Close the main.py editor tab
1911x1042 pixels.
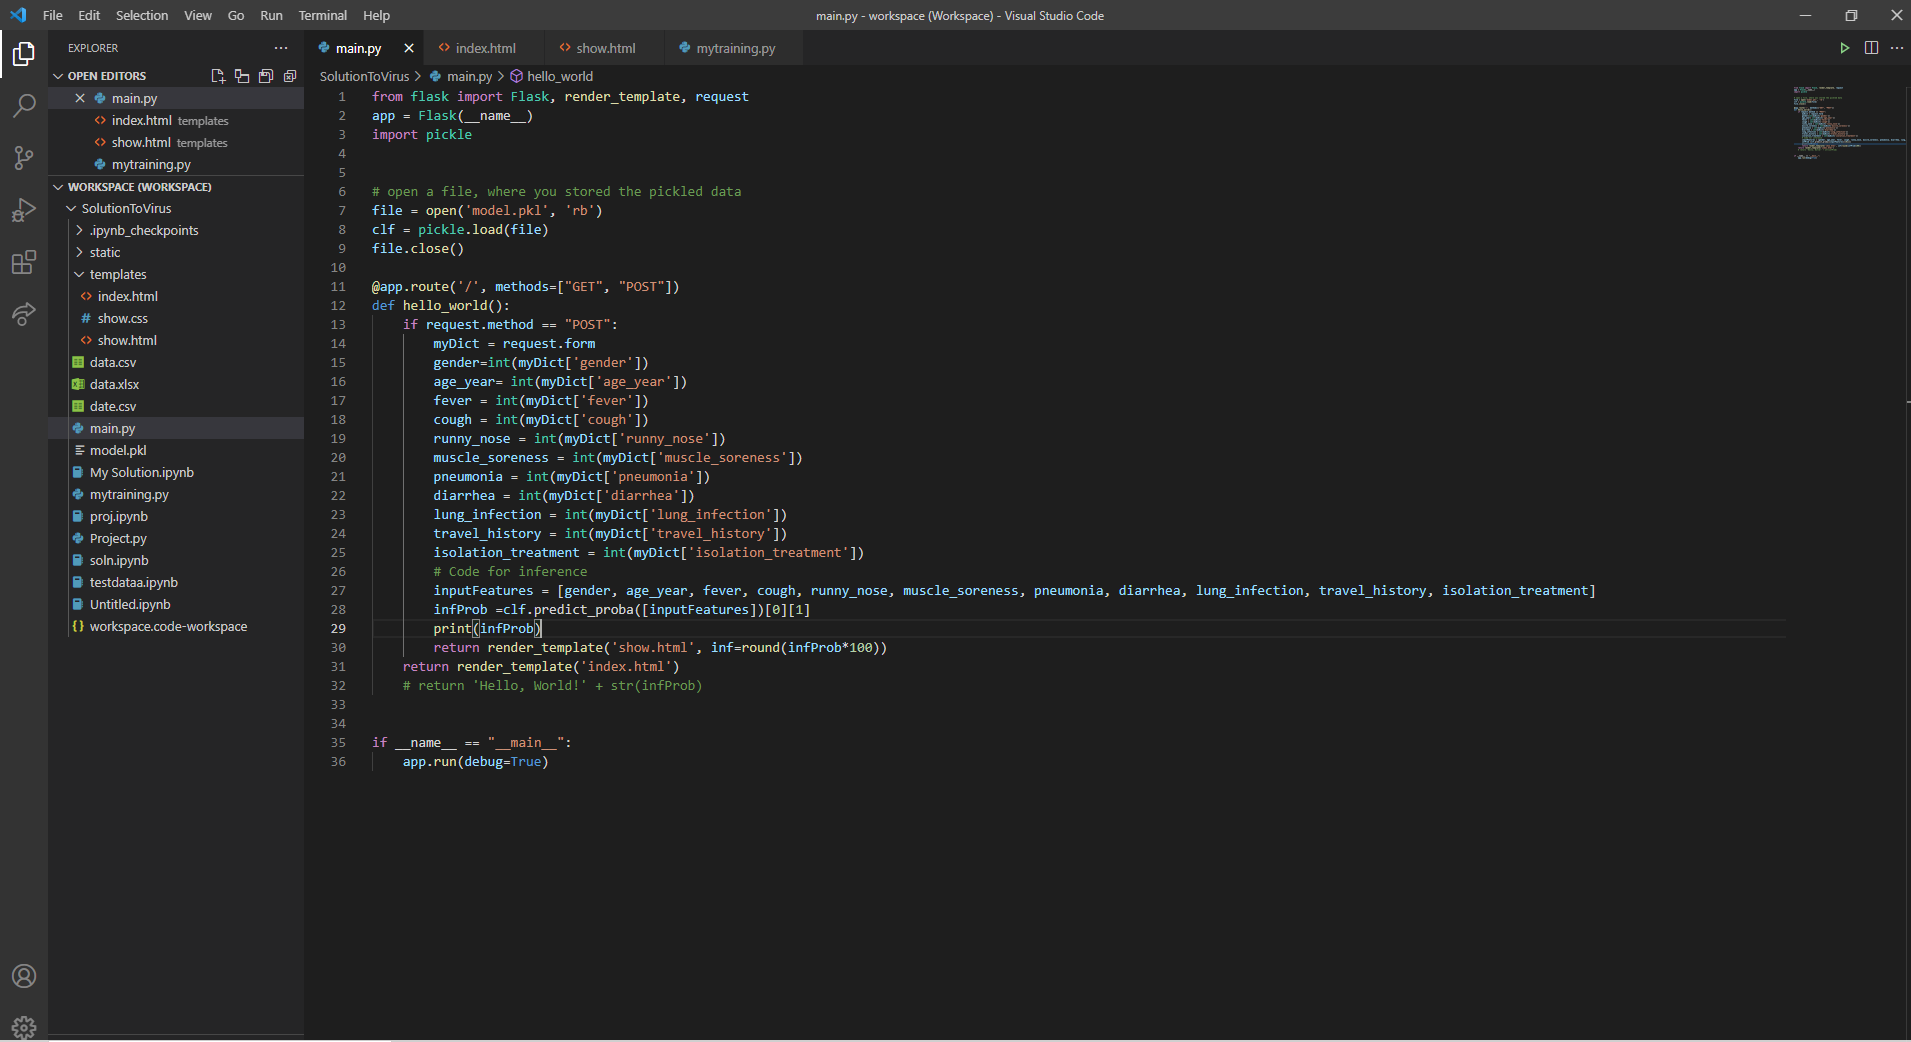(408, 48)
